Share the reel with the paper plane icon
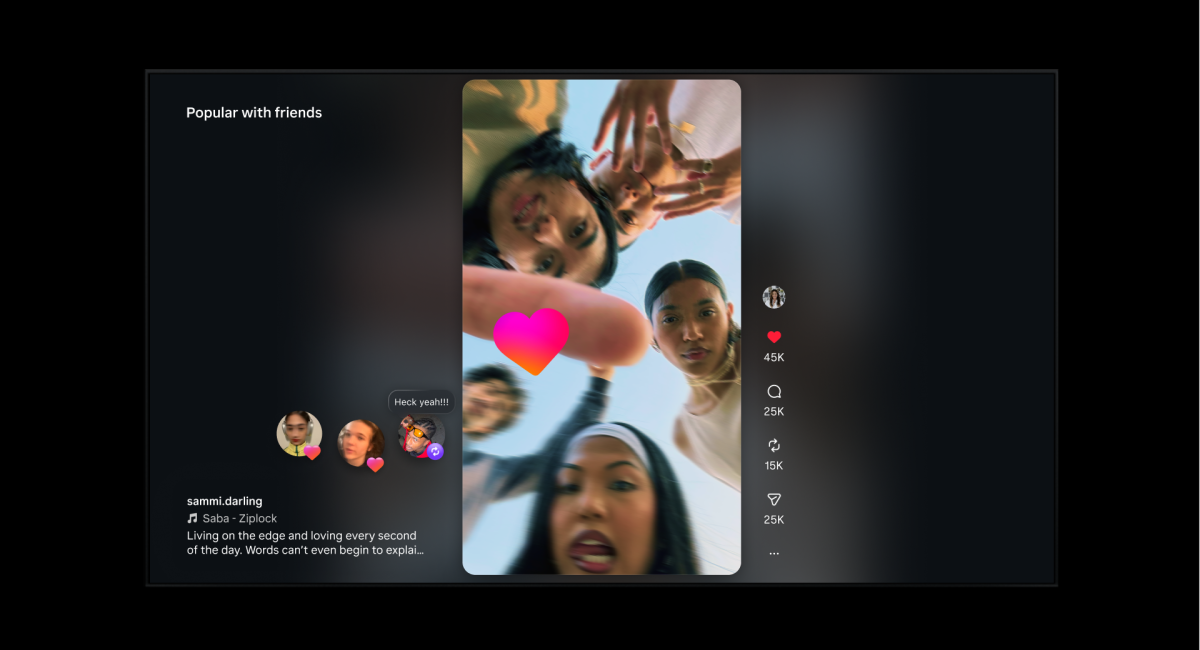 tap(773, 499)
